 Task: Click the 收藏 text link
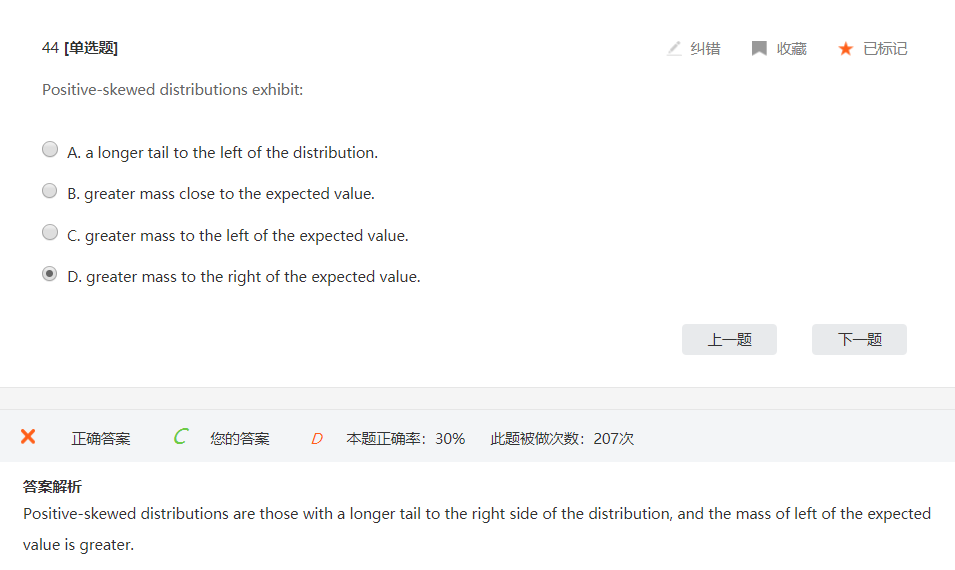[x=792, y=48]
